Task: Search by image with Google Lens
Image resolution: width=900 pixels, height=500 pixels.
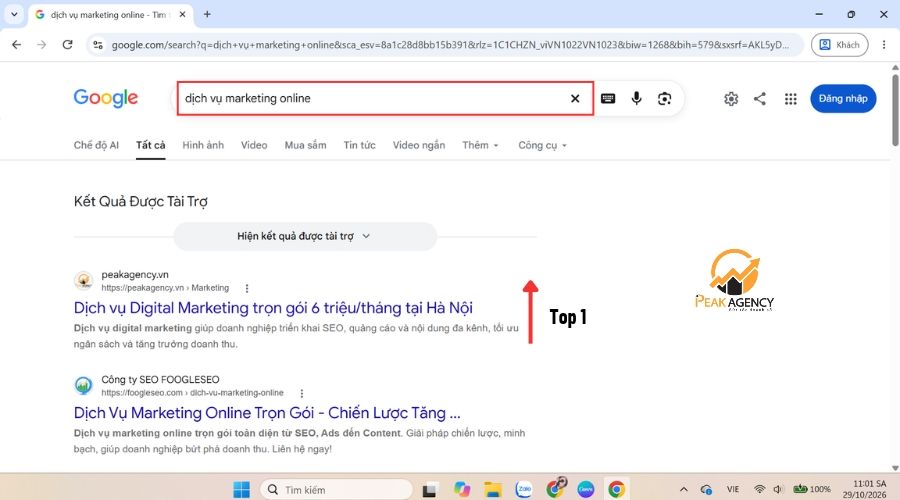Action: pos(664,99)
